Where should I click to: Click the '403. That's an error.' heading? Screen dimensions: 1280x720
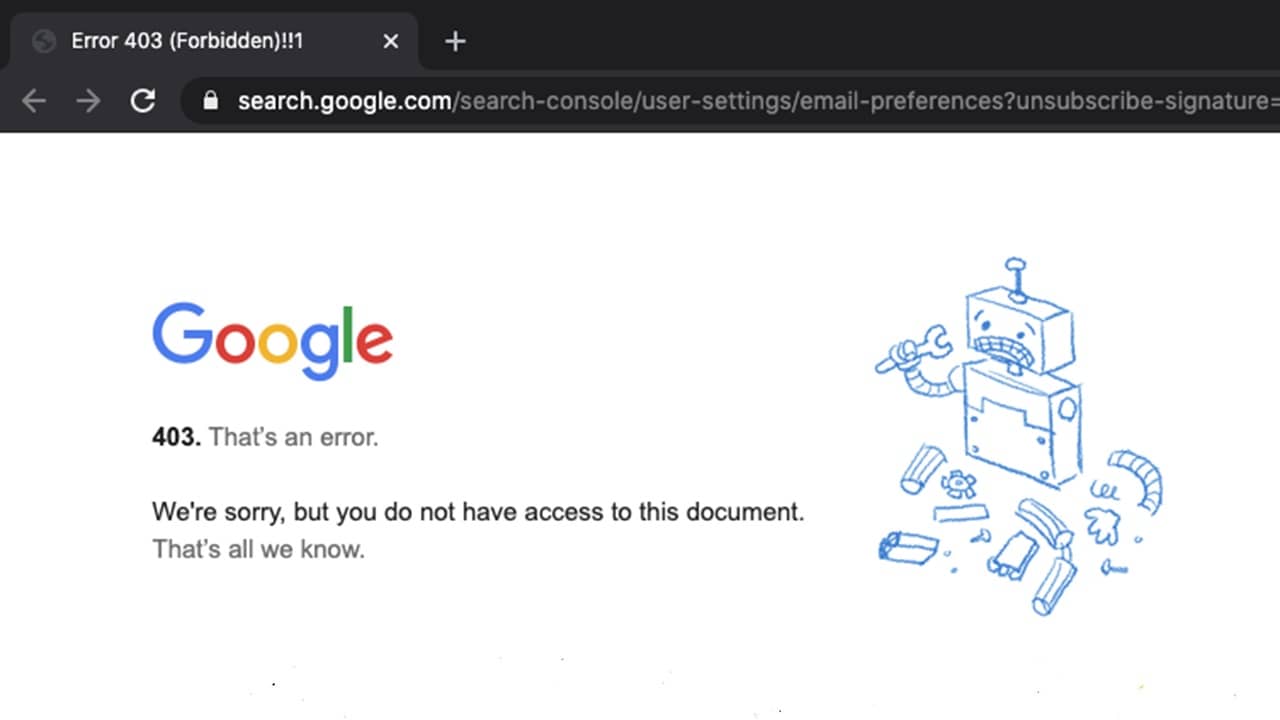265,437
